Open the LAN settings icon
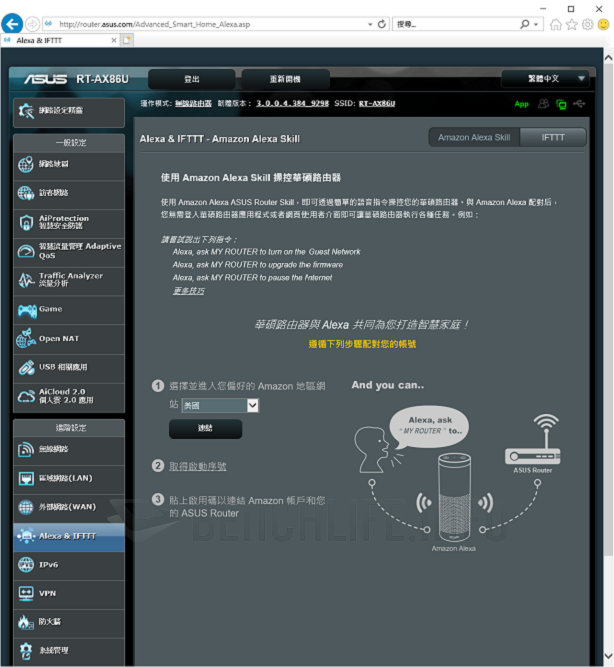 (26, 479)
